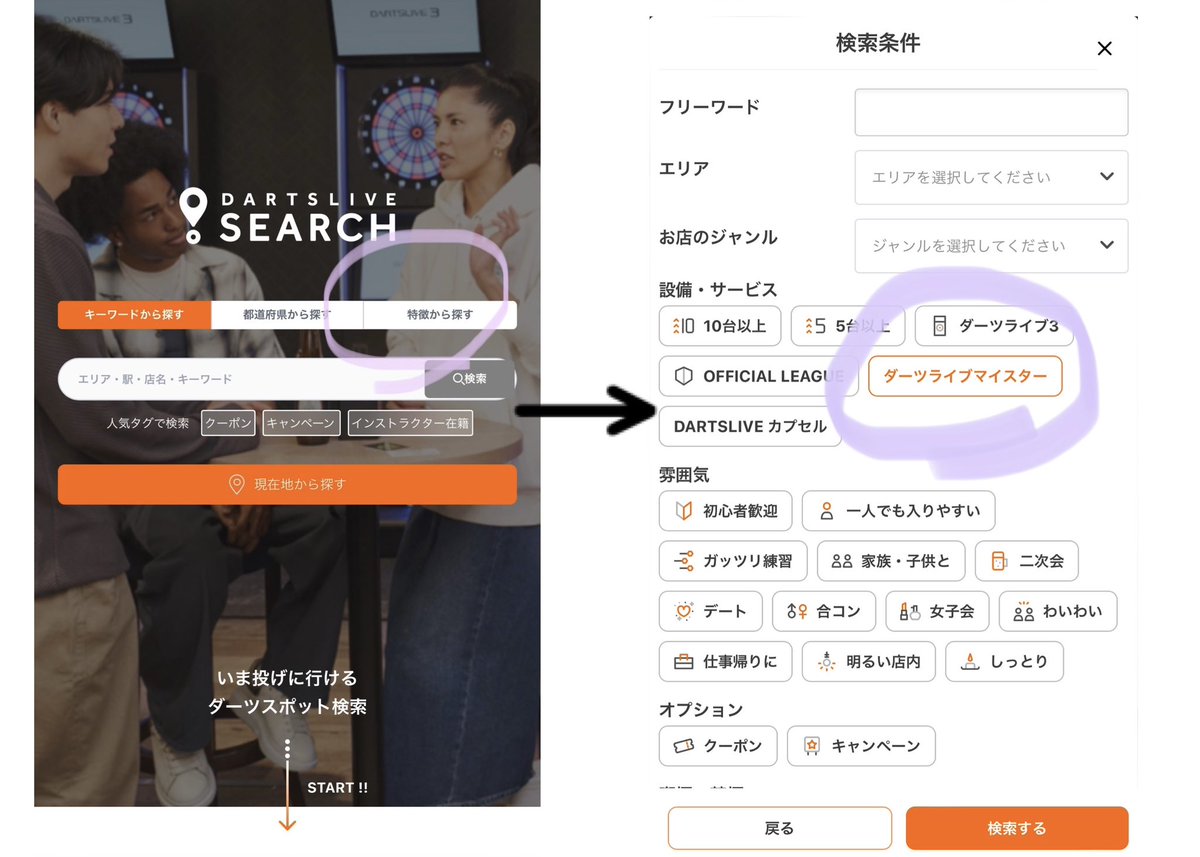
Task: Select the 二次会 chip
Action: click(x=1027, y=561)
